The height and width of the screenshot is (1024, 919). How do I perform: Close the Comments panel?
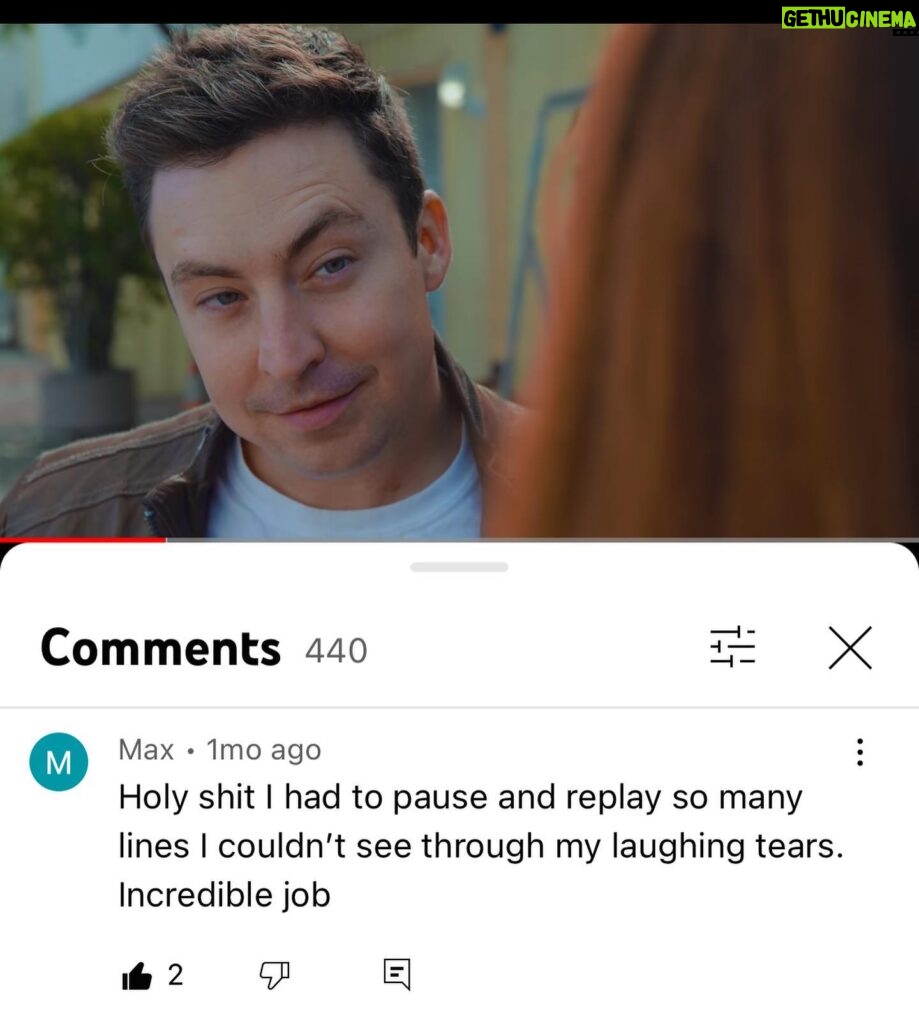tap(850, 648)
